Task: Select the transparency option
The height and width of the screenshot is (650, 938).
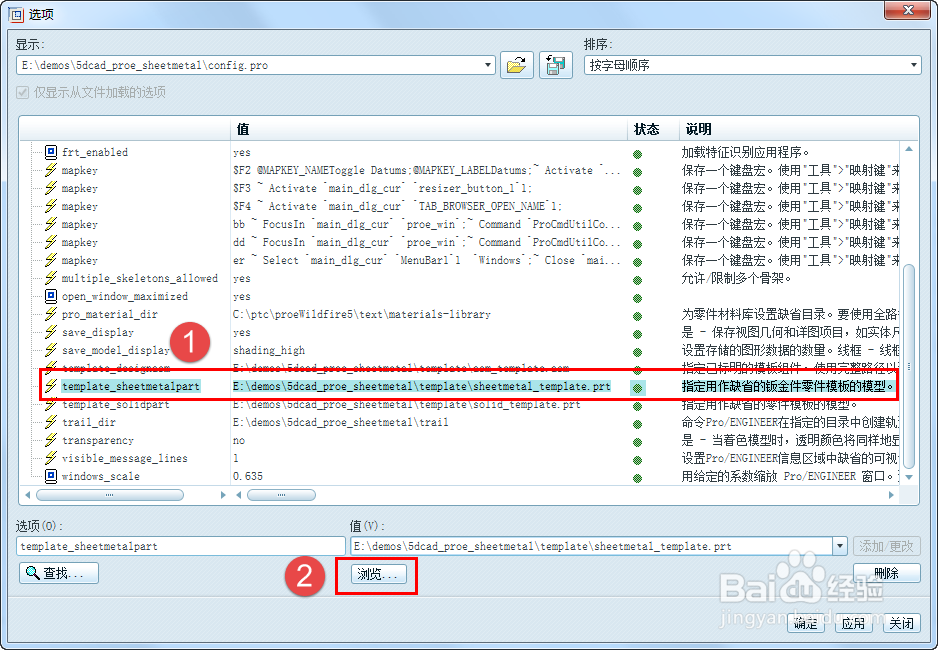Action: pyautogui.click(x=98, y=440)
